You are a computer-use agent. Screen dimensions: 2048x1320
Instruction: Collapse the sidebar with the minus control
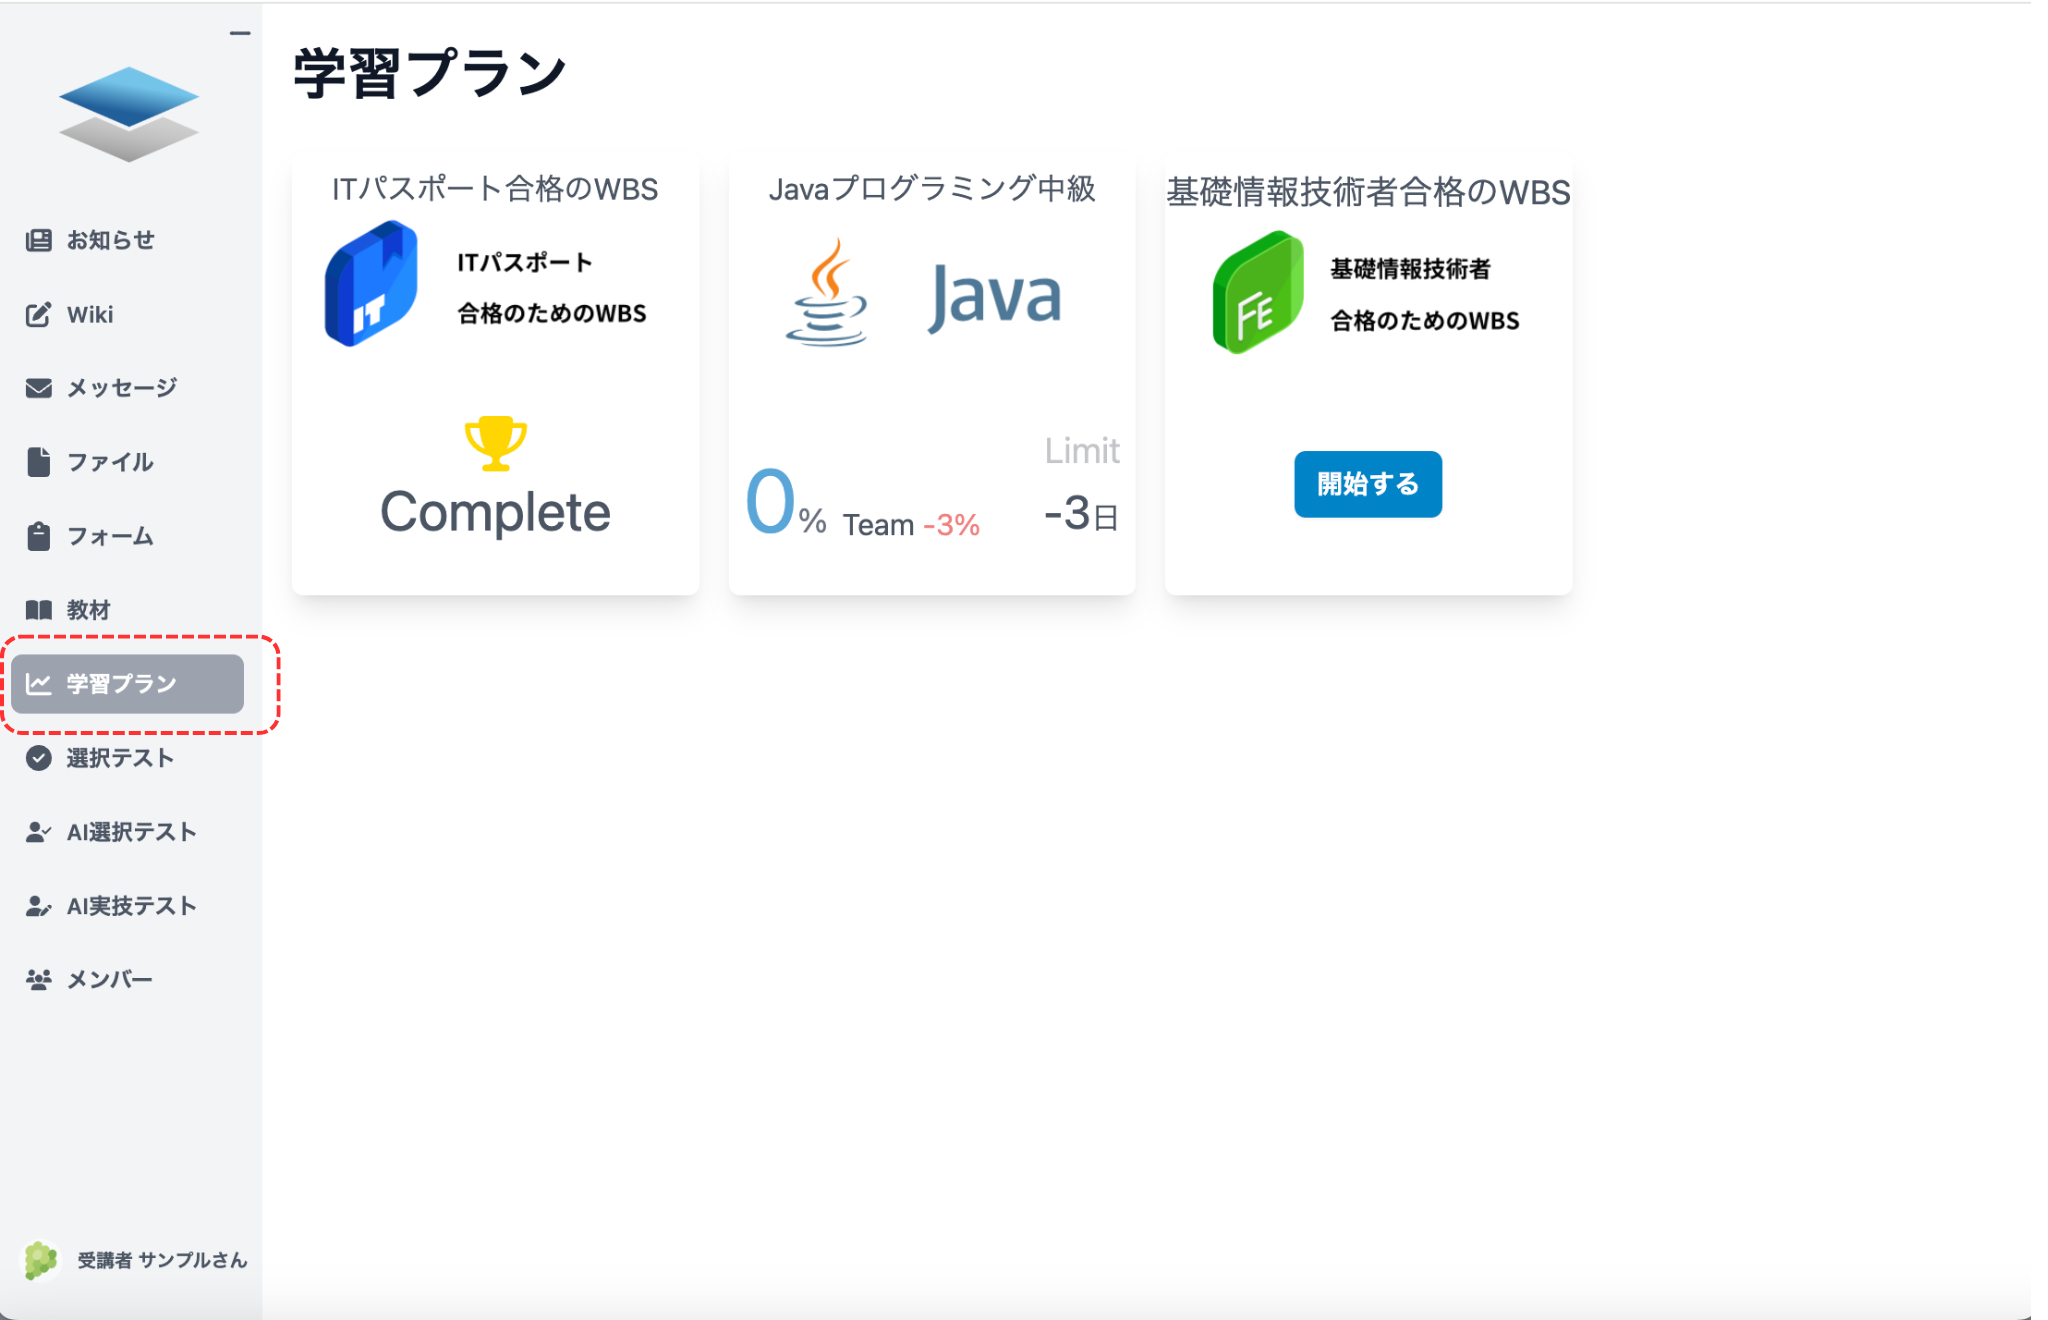click(x=238, y=32)
